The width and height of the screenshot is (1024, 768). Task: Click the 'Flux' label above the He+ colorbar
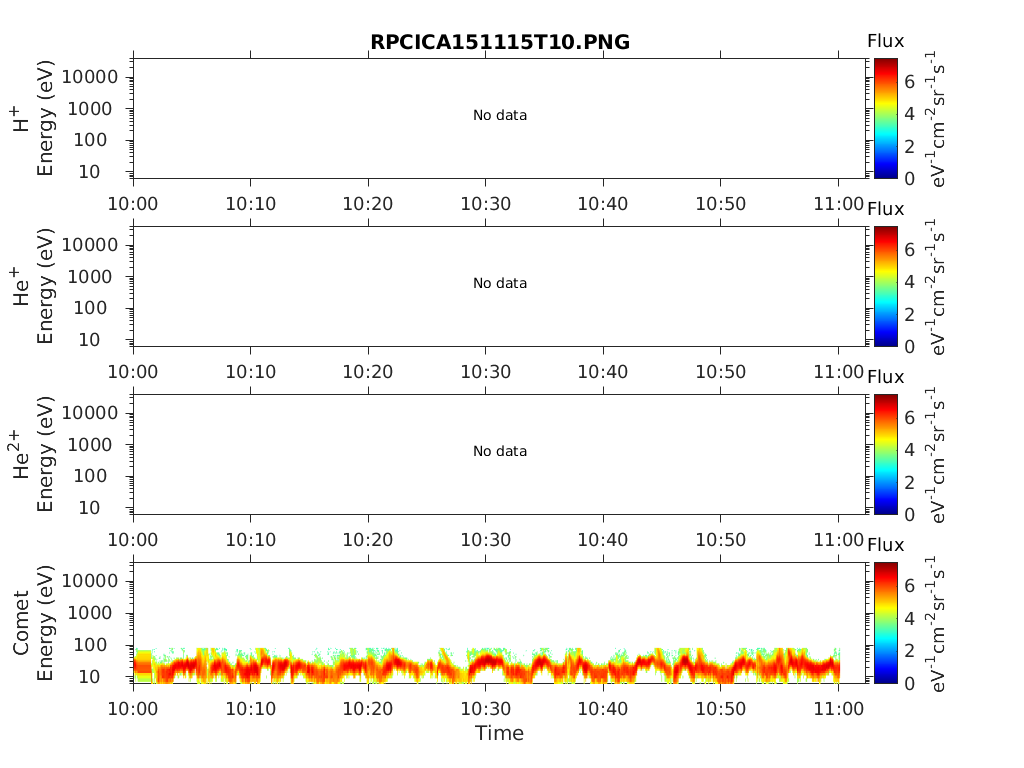886,210
